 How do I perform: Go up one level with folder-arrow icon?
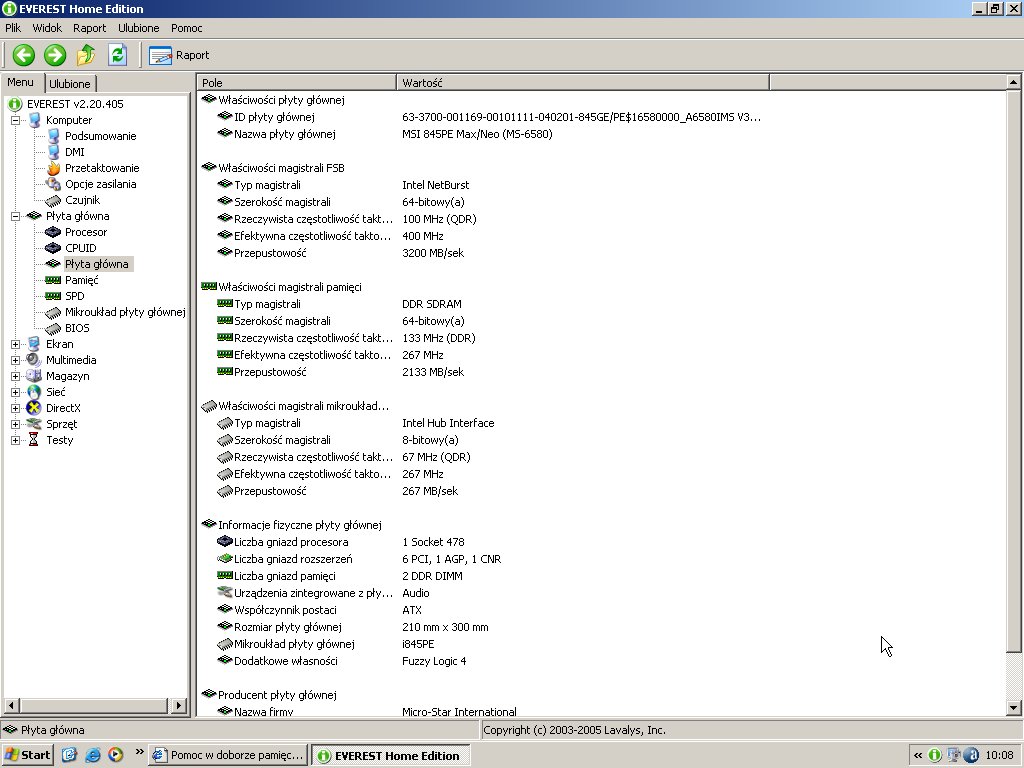pyautogui.click(x=86, y=55)
